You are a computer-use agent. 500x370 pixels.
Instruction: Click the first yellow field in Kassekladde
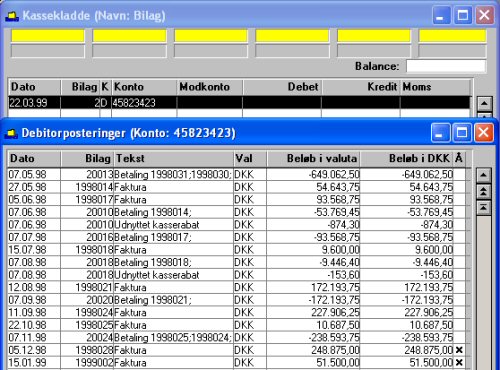click(x=48, y=36)
